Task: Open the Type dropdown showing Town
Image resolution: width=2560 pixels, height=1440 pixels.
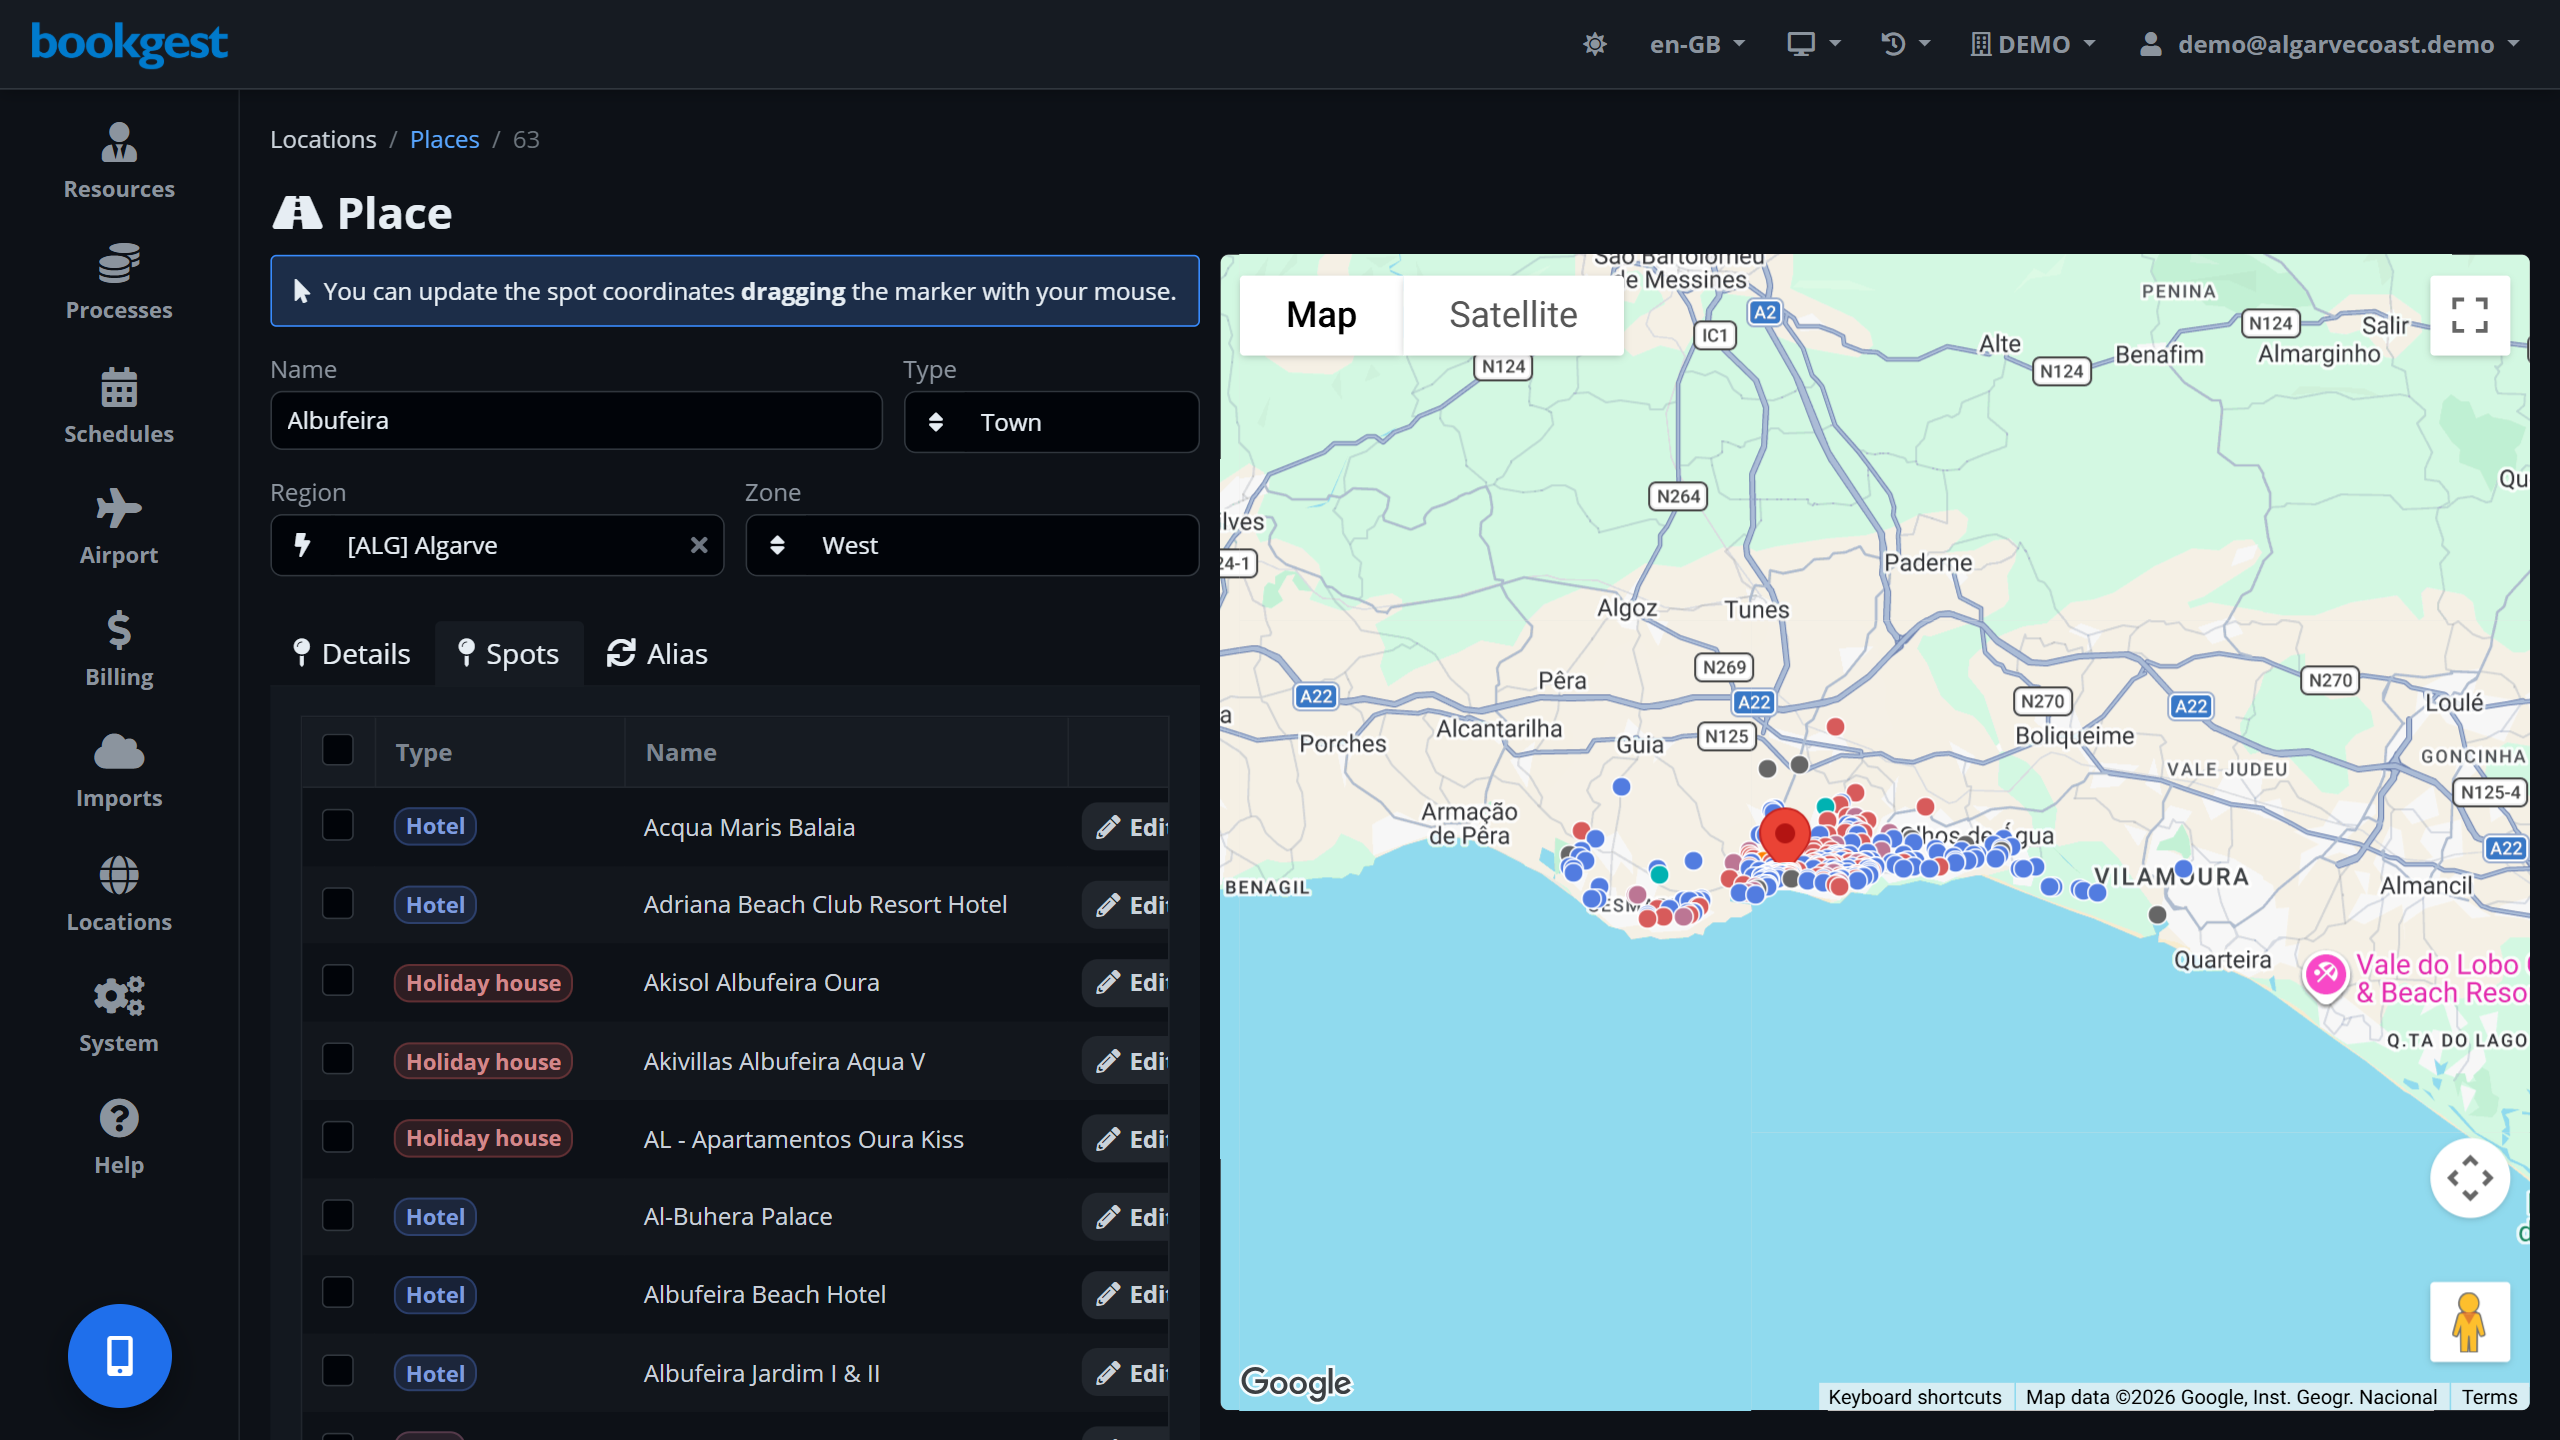Action: click(x=1051, y=422)
